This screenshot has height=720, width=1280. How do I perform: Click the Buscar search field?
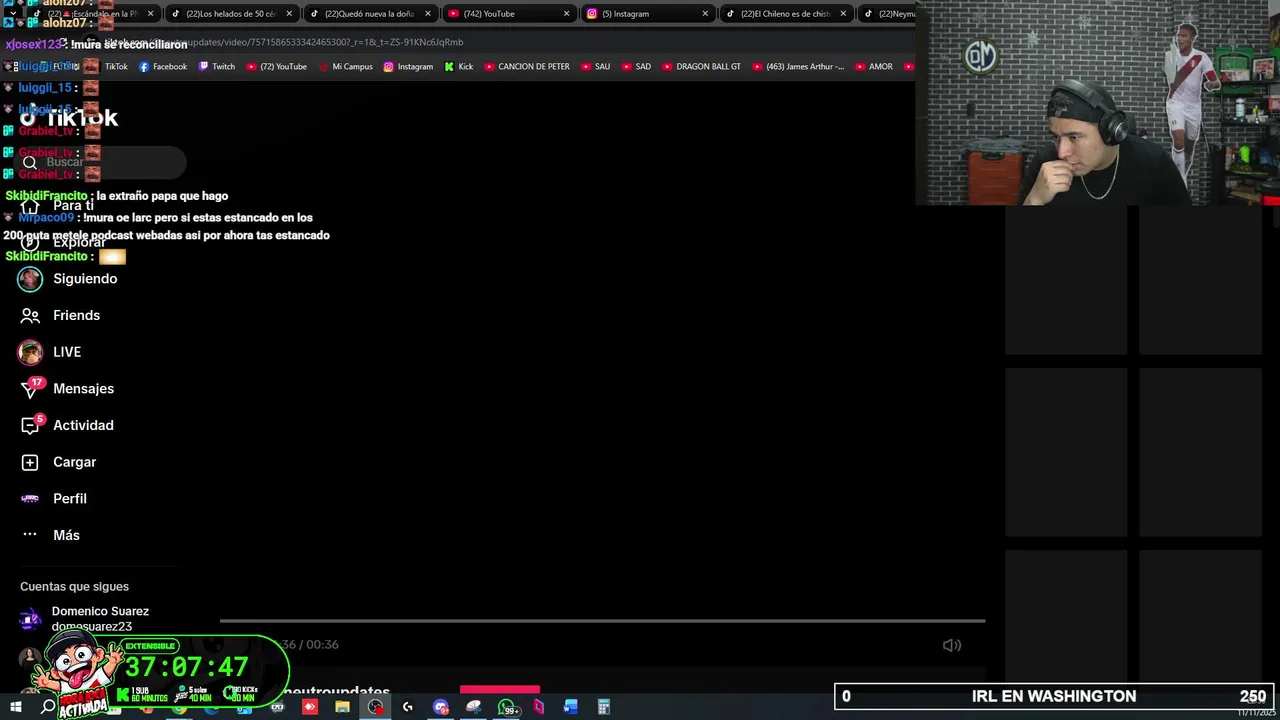(x=100, y=162)
